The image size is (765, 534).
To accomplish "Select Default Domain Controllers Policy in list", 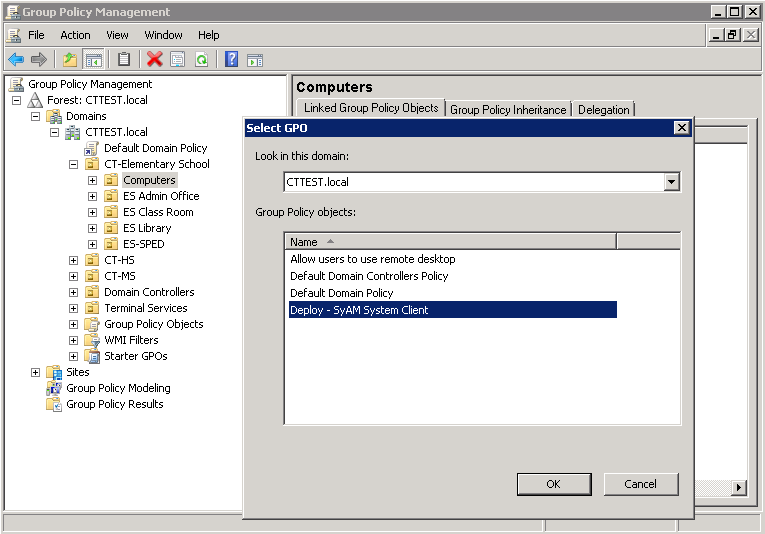I will 369,276.
